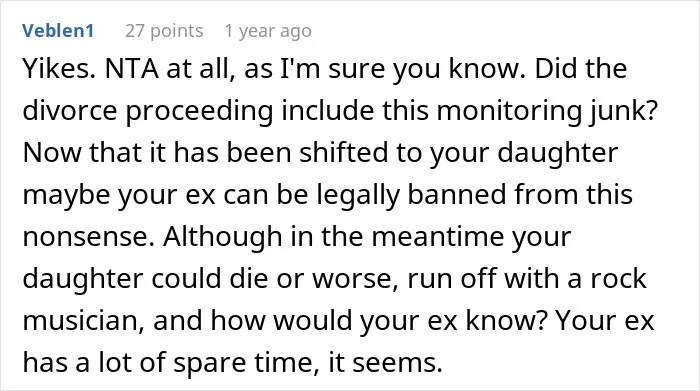700x391 pixels.
Task: Click the NTA abbreviation in the comment
Action: point(132,69)
